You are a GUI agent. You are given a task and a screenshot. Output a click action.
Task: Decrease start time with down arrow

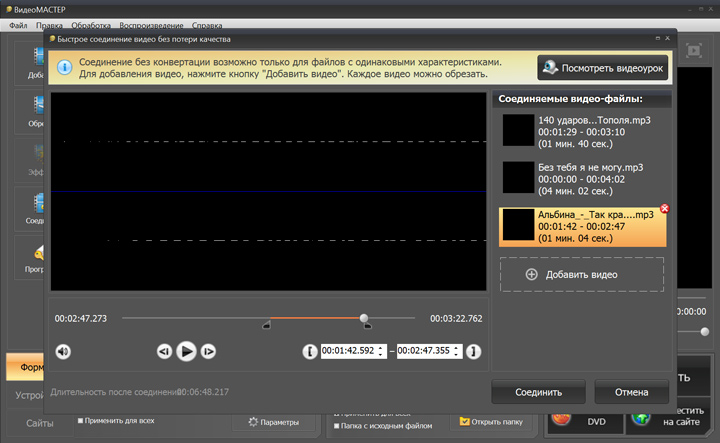click(x=381, y=355)
